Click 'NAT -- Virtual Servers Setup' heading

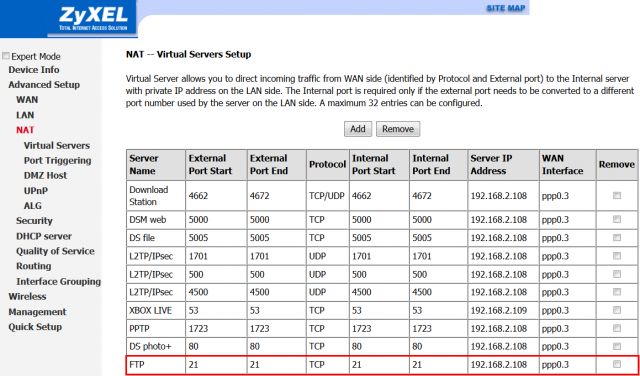pyautogui.click(x=188, y=54)
